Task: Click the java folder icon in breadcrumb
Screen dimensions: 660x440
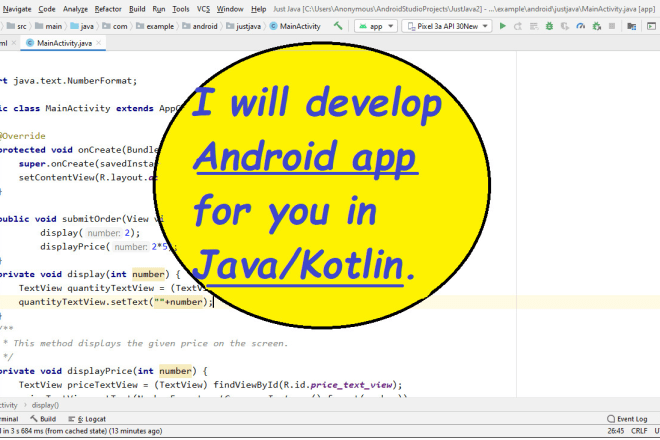Action: (x=75, y=26)
